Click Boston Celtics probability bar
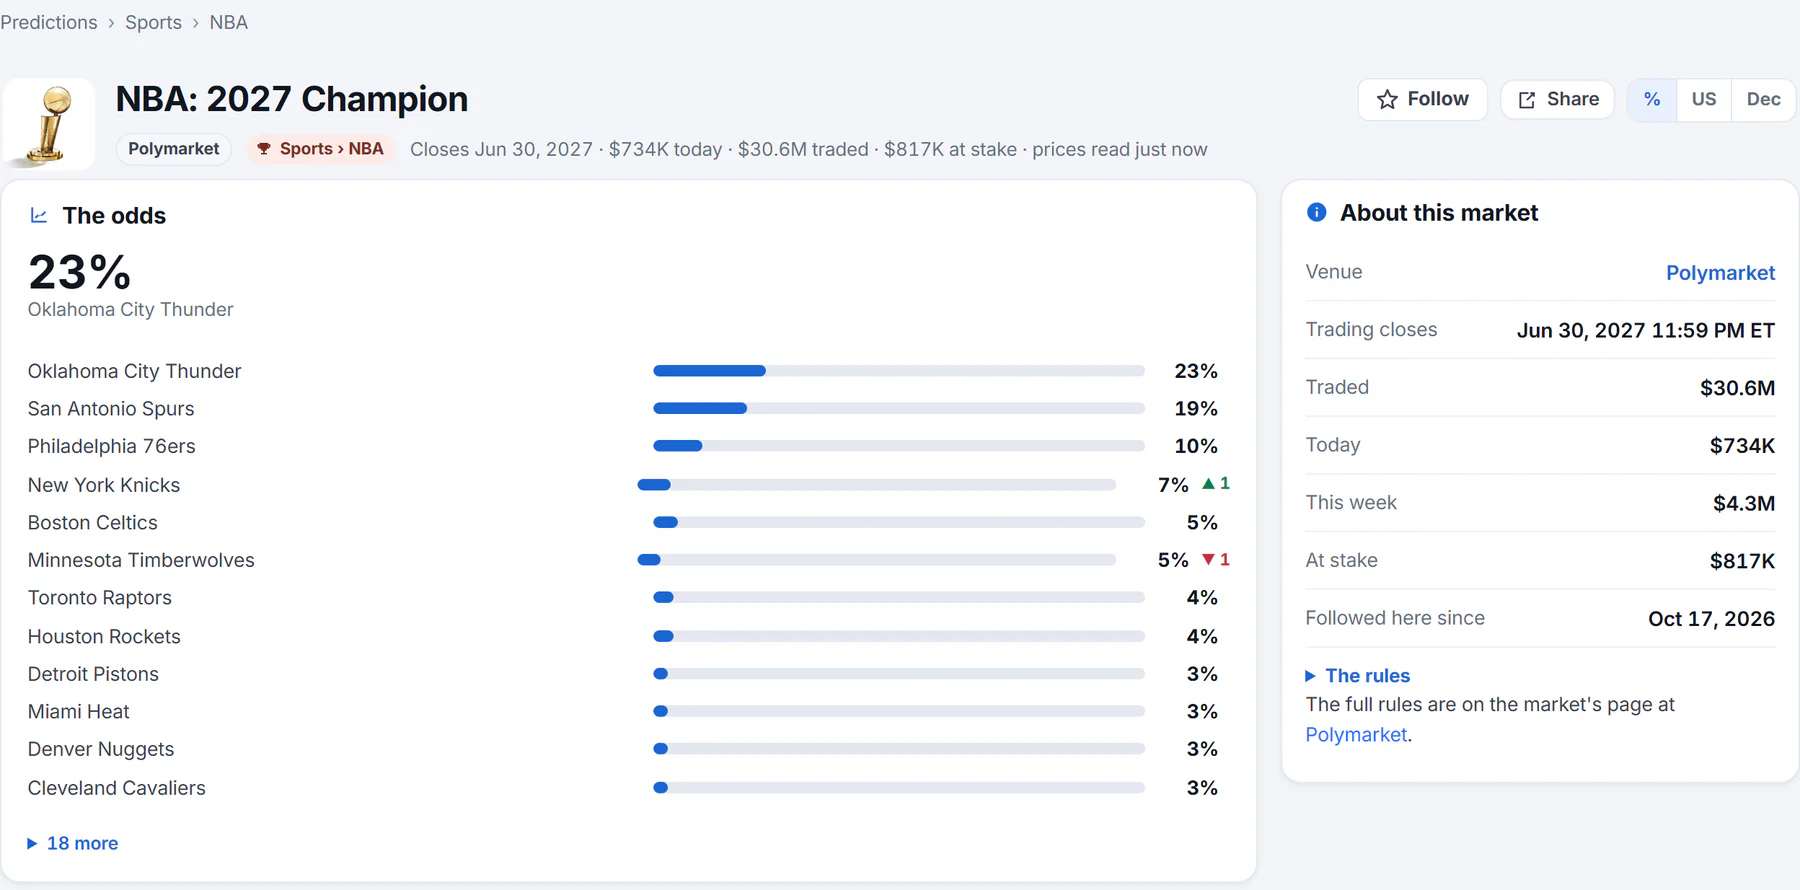The image size is (1800, 890). pos(899,522)
